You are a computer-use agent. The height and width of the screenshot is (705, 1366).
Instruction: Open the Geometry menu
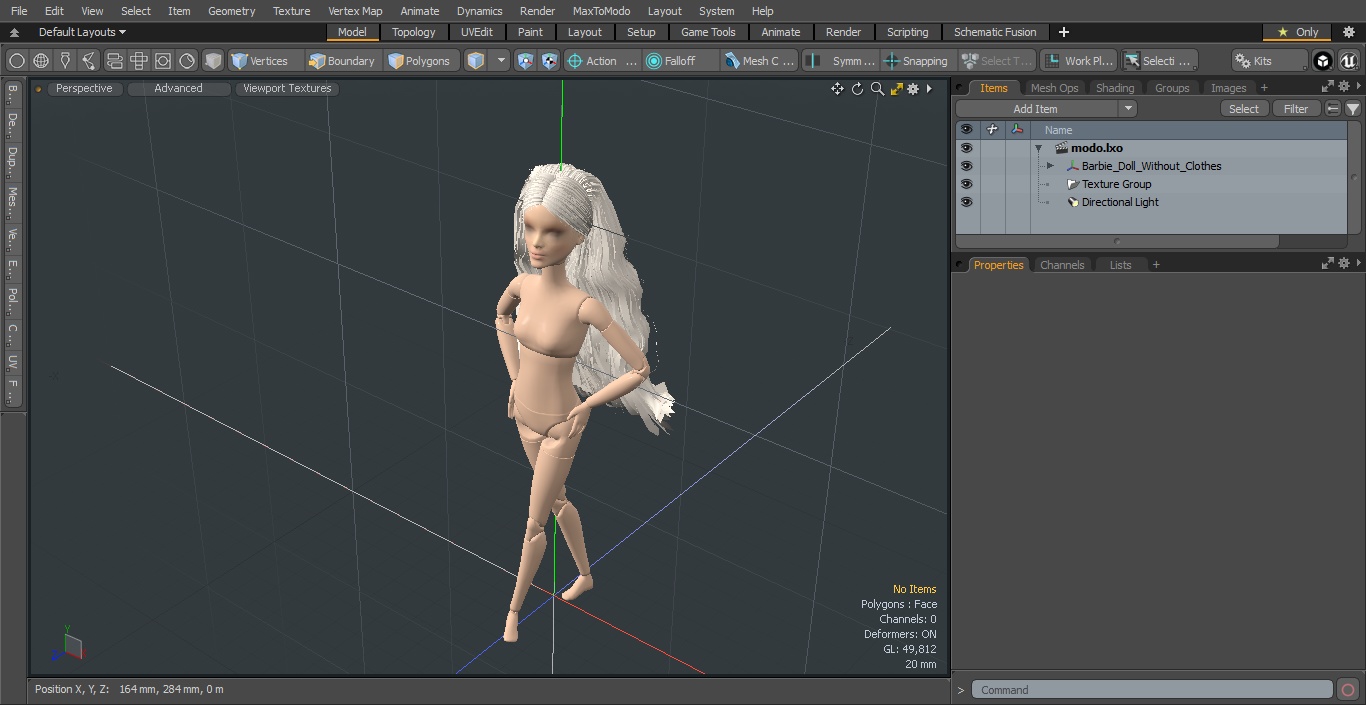pos(232,11)
